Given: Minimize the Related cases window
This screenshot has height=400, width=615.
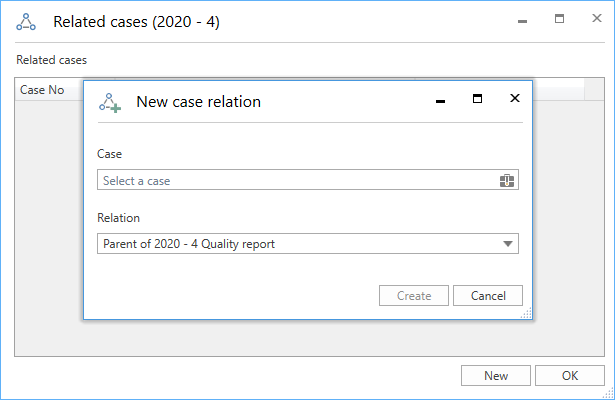Looking at the screenshot, I should click(521, 20).
